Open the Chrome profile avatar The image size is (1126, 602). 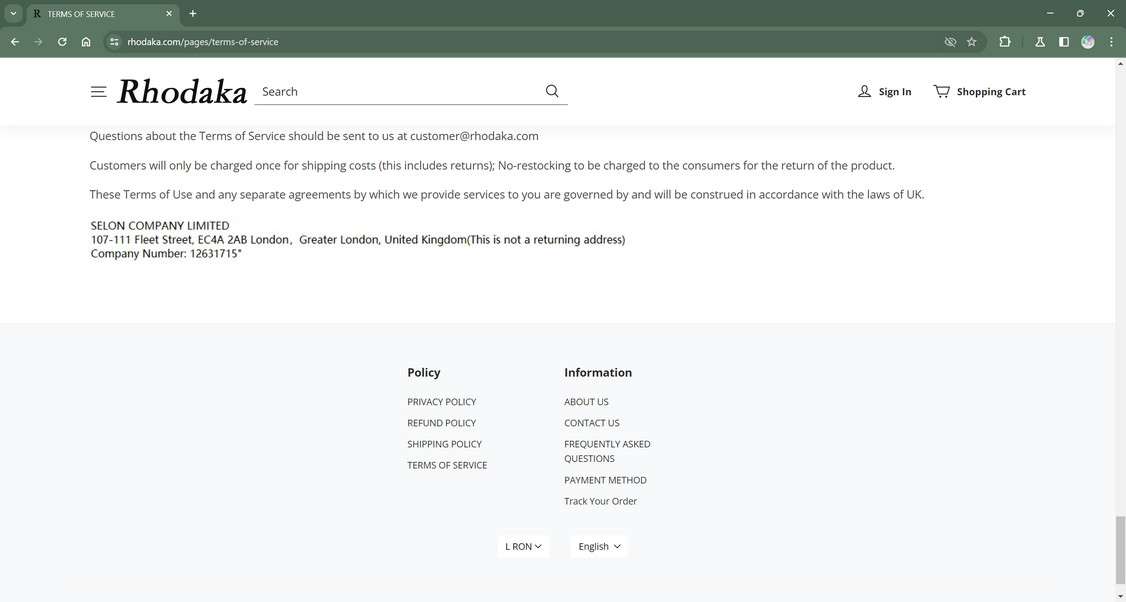1088,42
